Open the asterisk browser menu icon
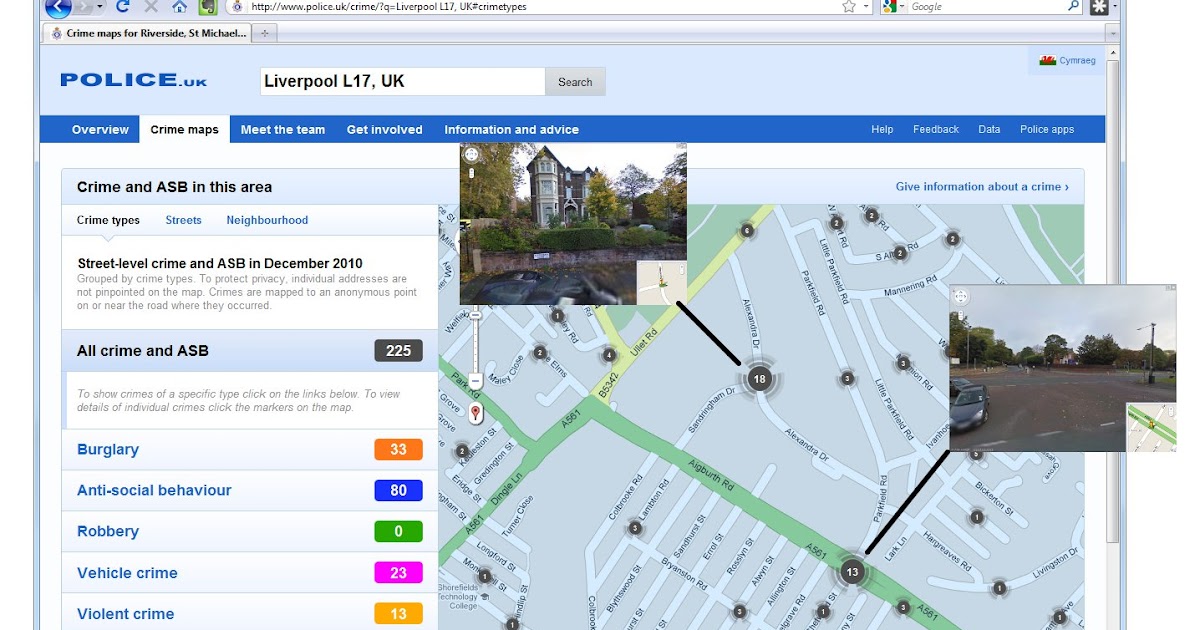The height and width of the screenshot is (630, 1200). [1096, 7]
